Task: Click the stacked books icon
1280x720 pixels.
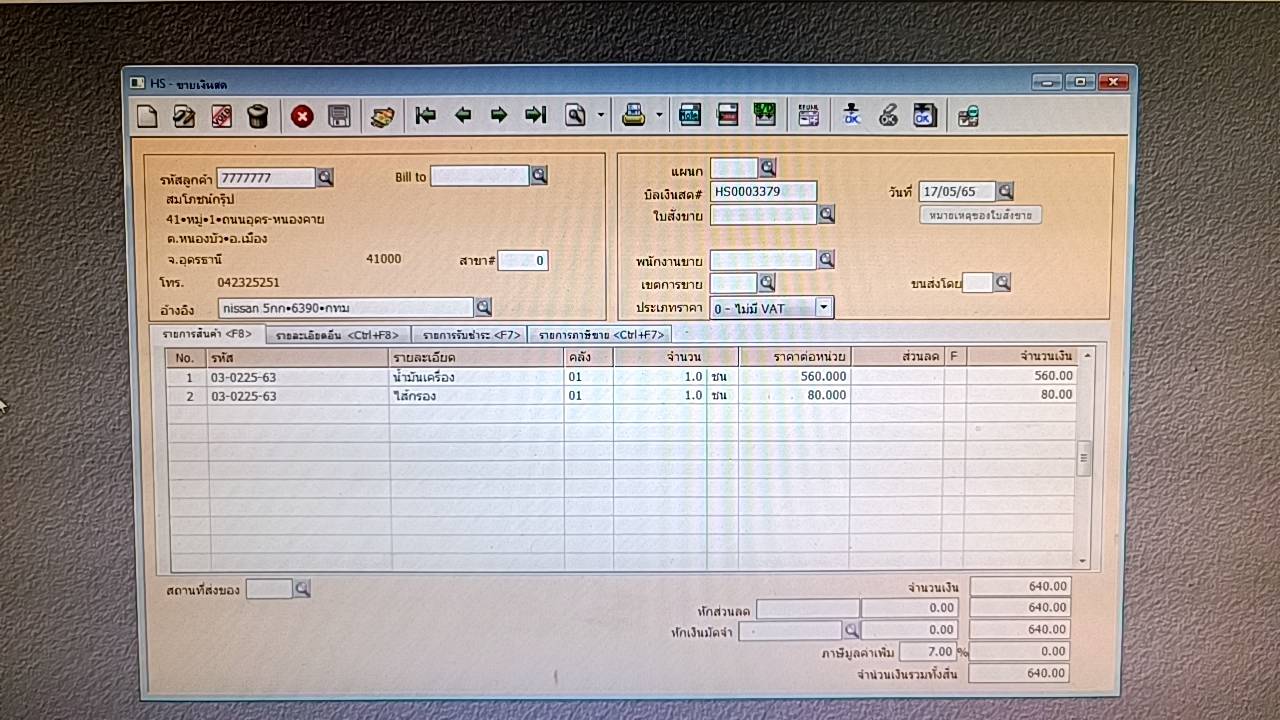Action: pyautogui.click(x=382, y=116)
